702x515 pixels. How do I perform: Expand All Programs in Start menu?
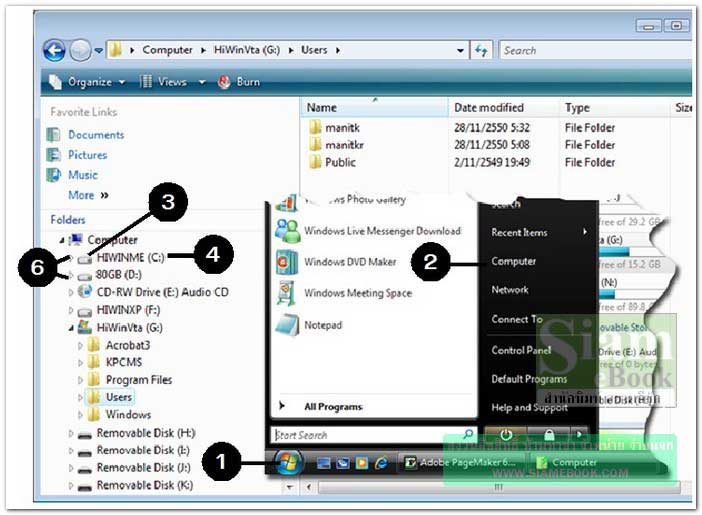pos(333,407)
